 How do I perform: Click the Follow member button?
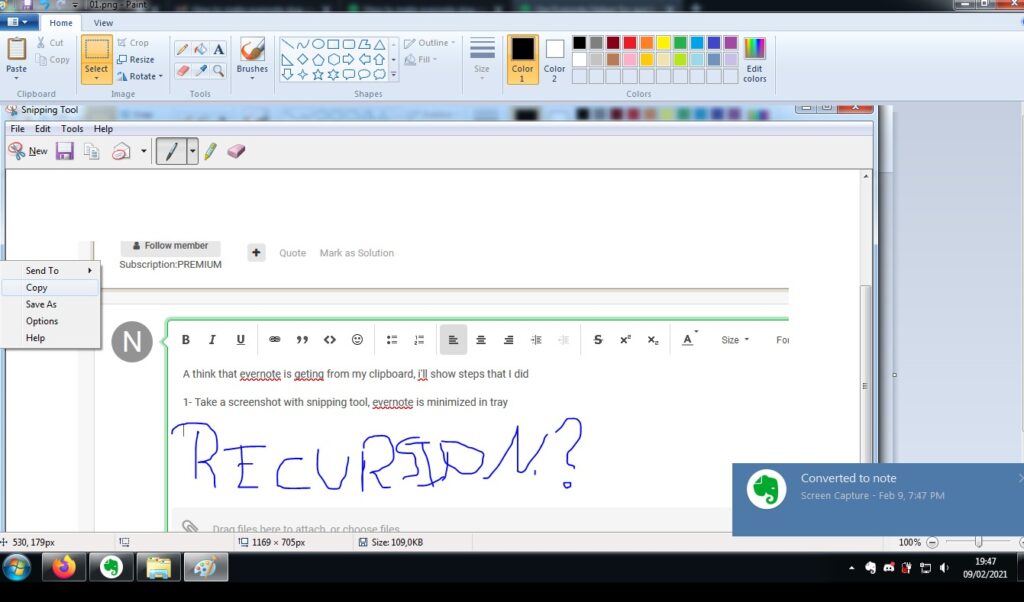[170, 245]
